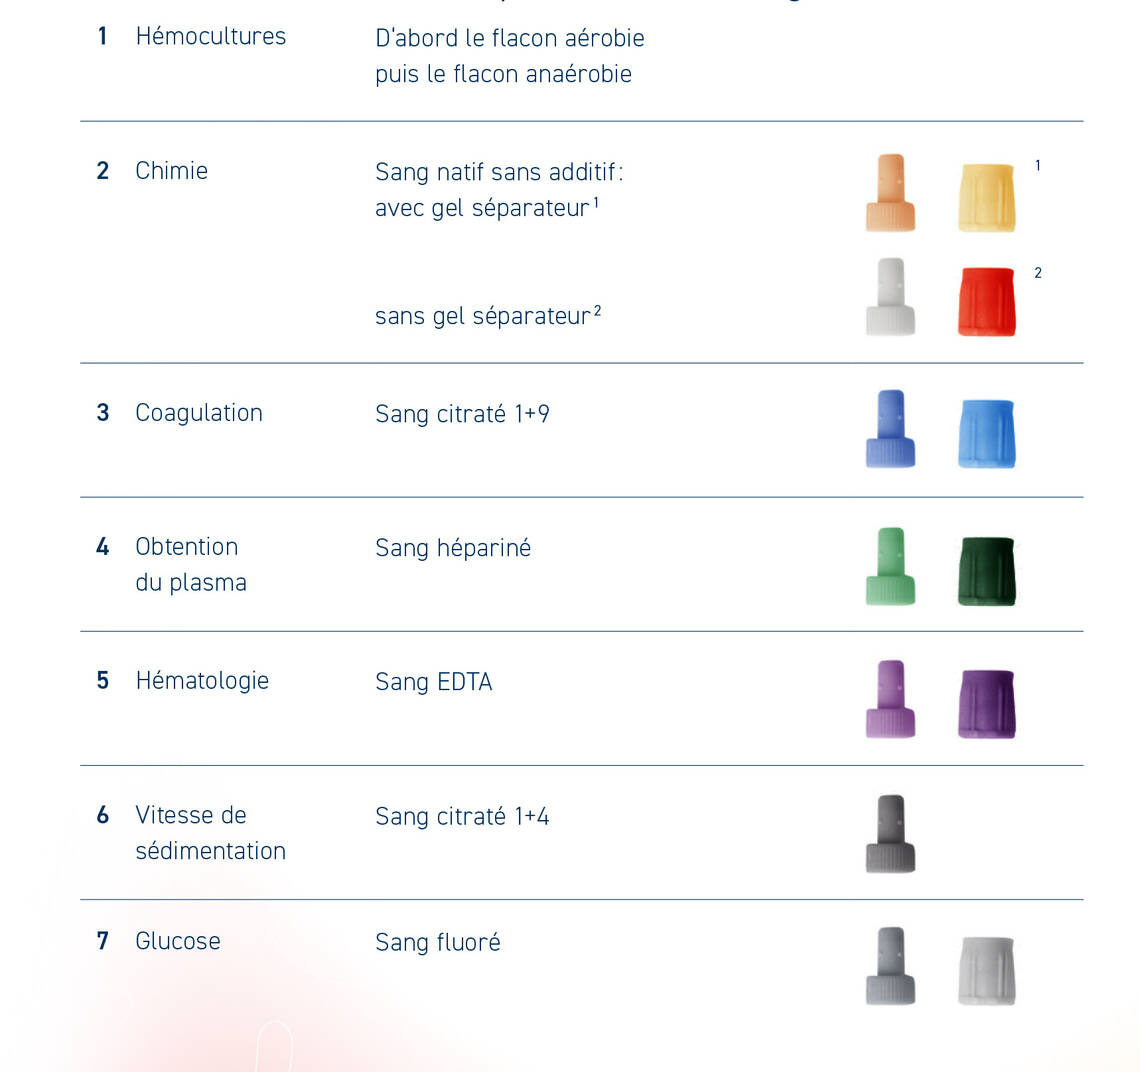Select the Chimie row label

tap(172, 171)
